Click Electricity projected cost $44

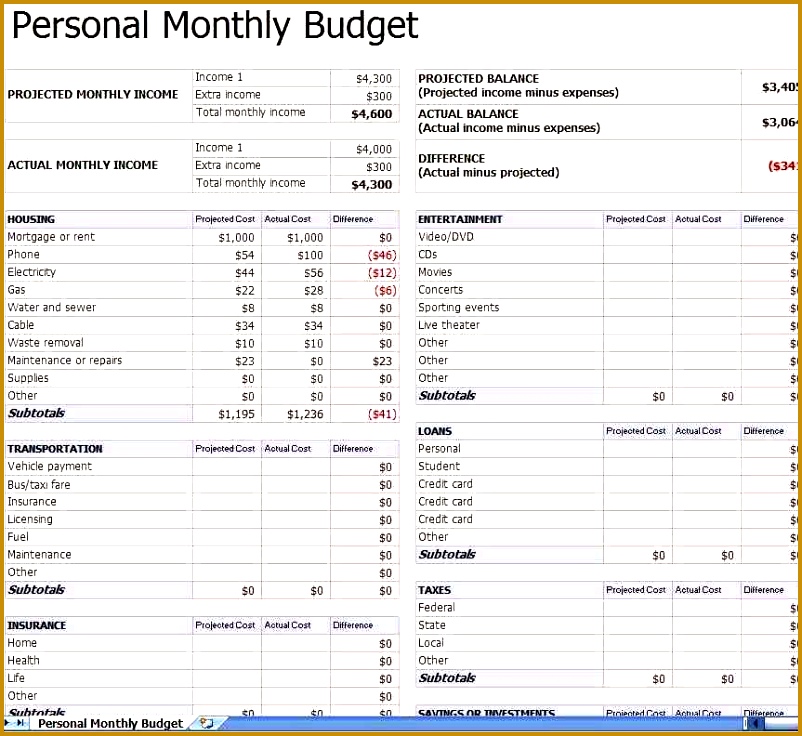pyautogui.click(x=244, y=273)
